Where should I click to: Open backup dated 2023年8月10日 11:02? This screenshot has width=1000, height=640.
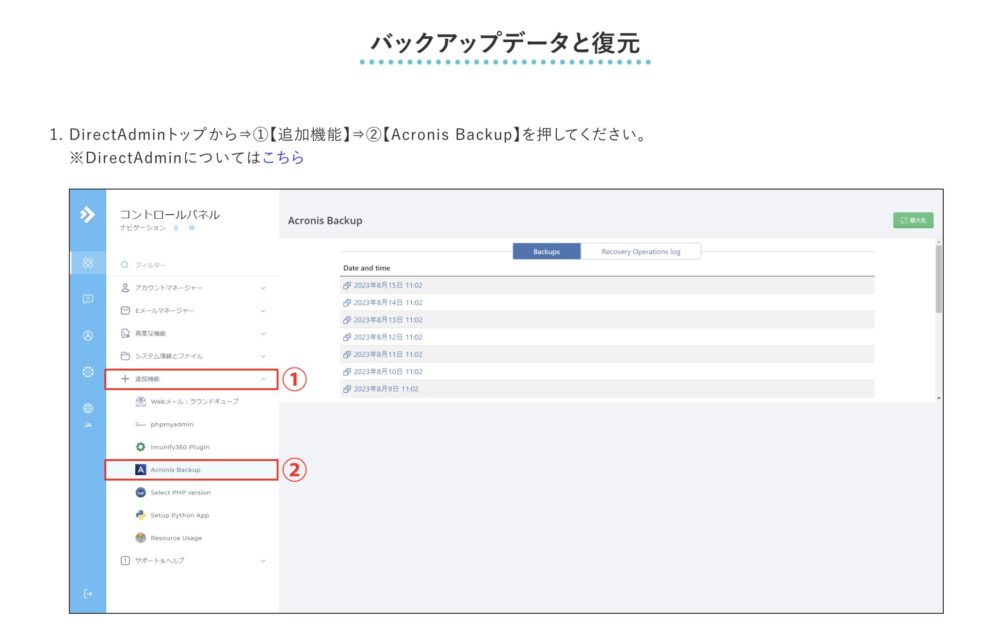tap(388, 372)
